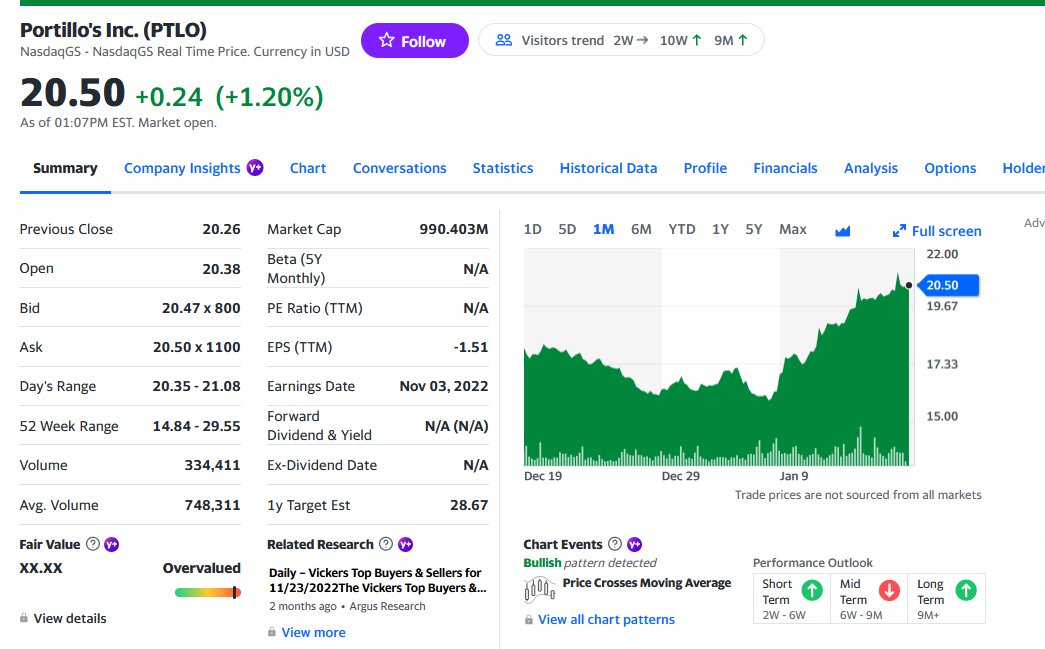Select the YTD chart range
This screenshot has height=649, width=1045.
(682, 229)
